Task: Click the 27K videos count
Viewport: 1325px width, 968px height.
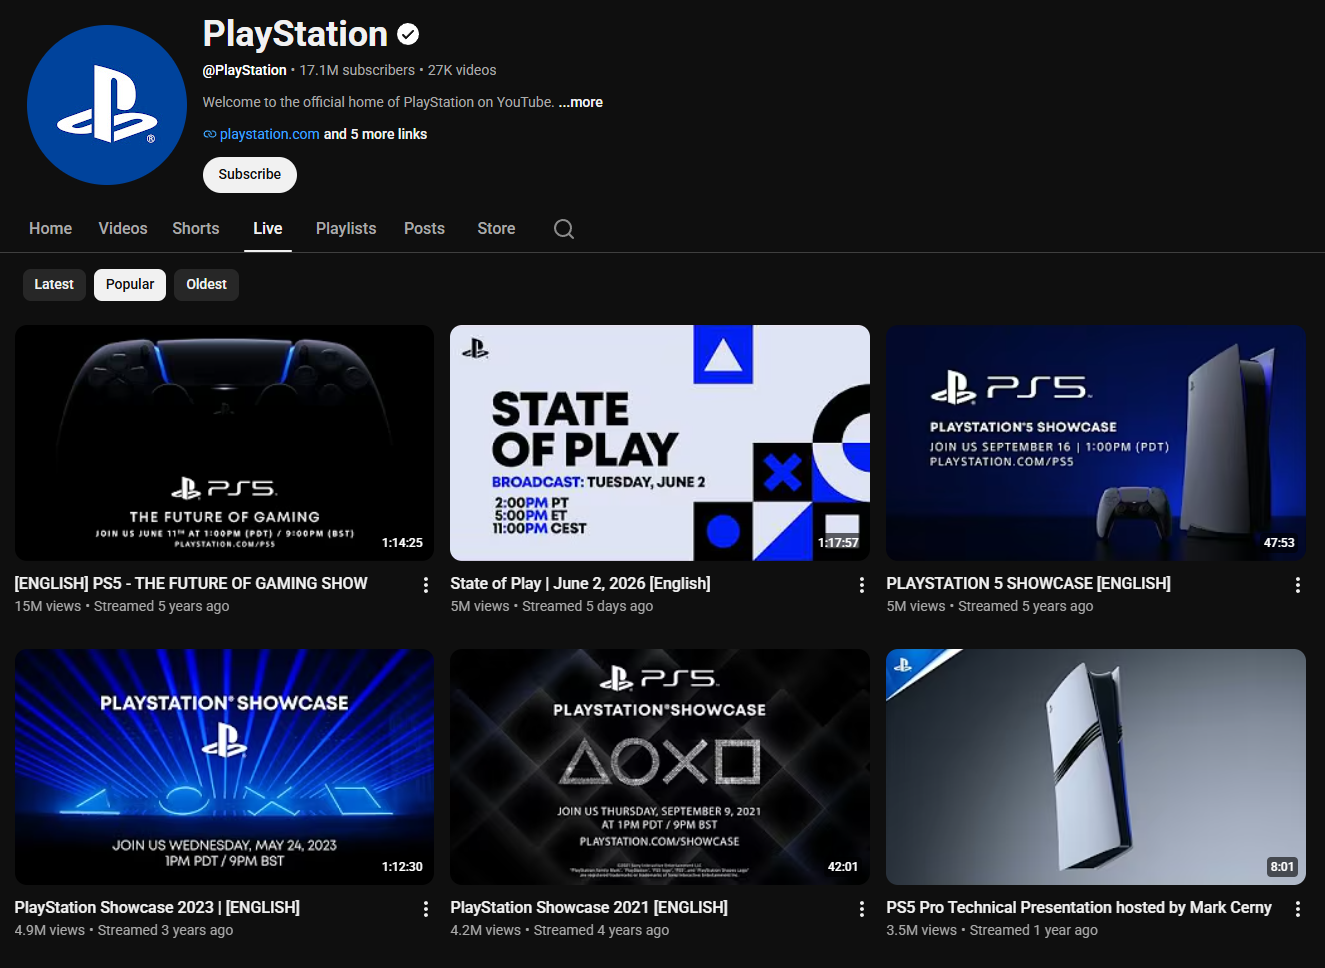Action: [x=462, y=70]
